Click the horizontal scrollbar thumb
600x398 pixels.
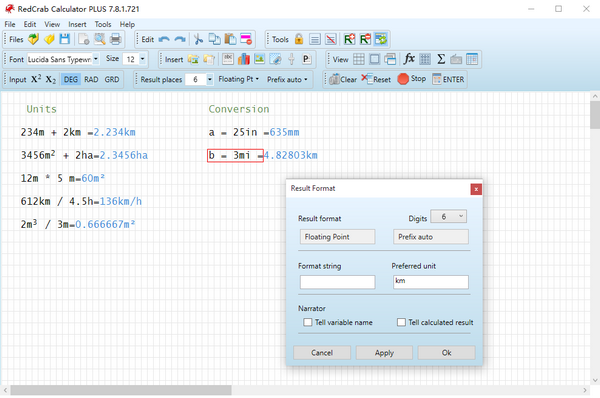pyautogui.click(x=121, y=390)
